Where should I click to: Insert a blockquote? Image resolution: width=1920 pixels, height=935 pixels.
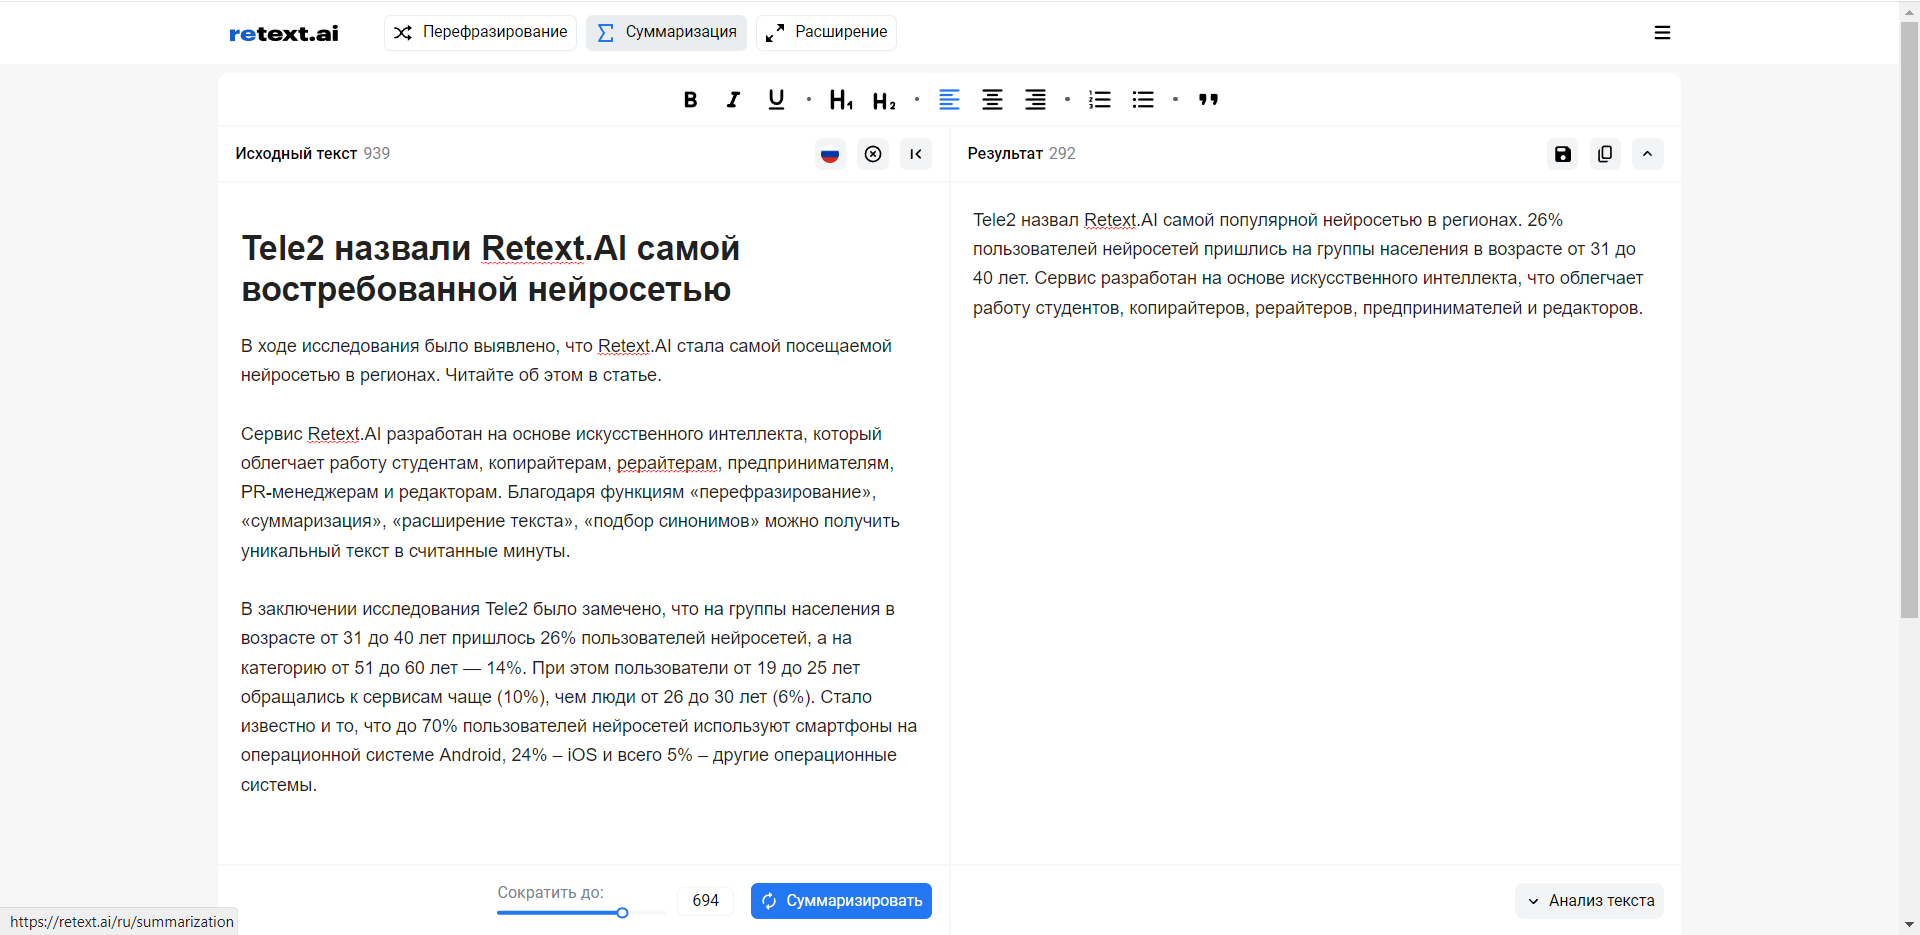coord(1207,99)
